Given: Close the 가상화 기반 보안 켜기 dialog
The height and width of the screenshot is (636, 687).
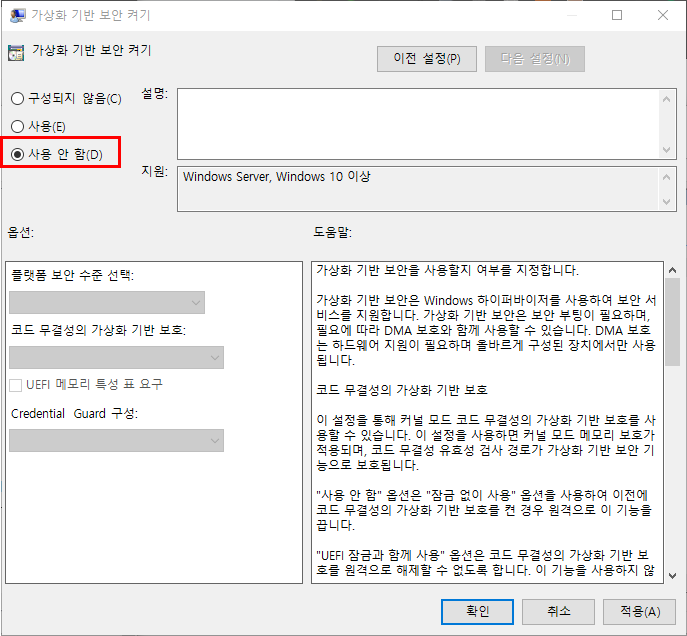Looking at the screenshot, I should (663, 15).
